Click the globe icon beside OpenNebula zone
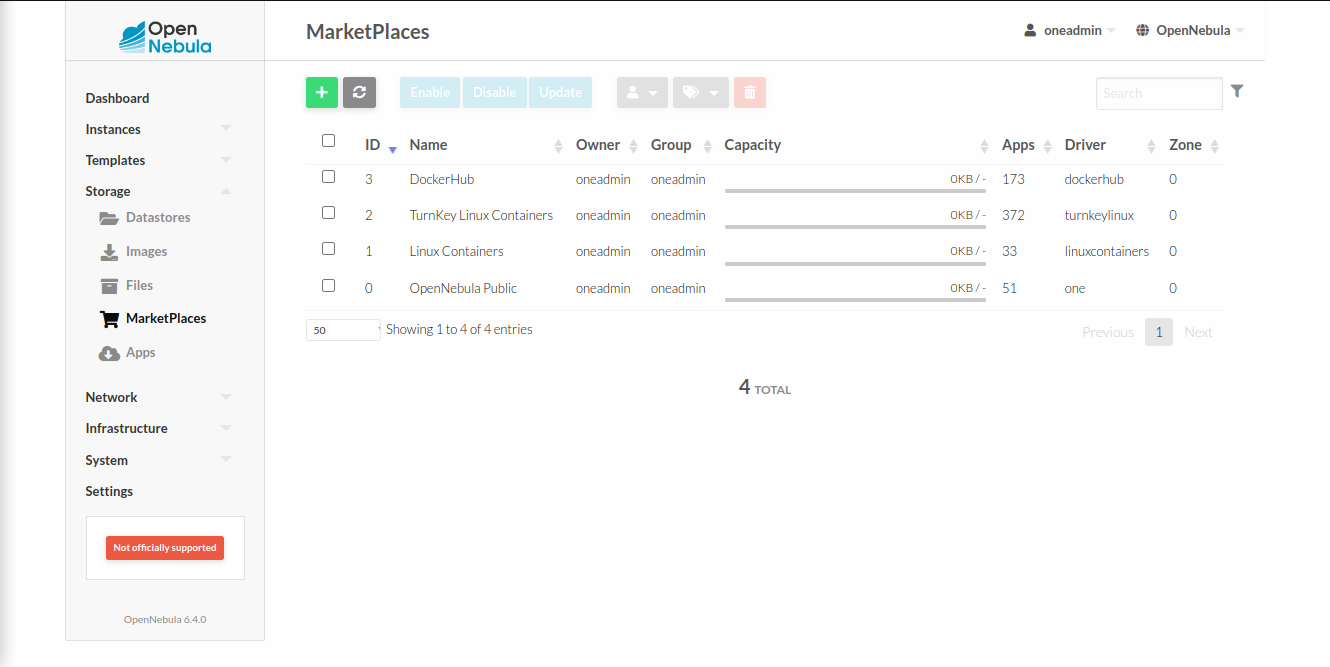 point(1143,30)
